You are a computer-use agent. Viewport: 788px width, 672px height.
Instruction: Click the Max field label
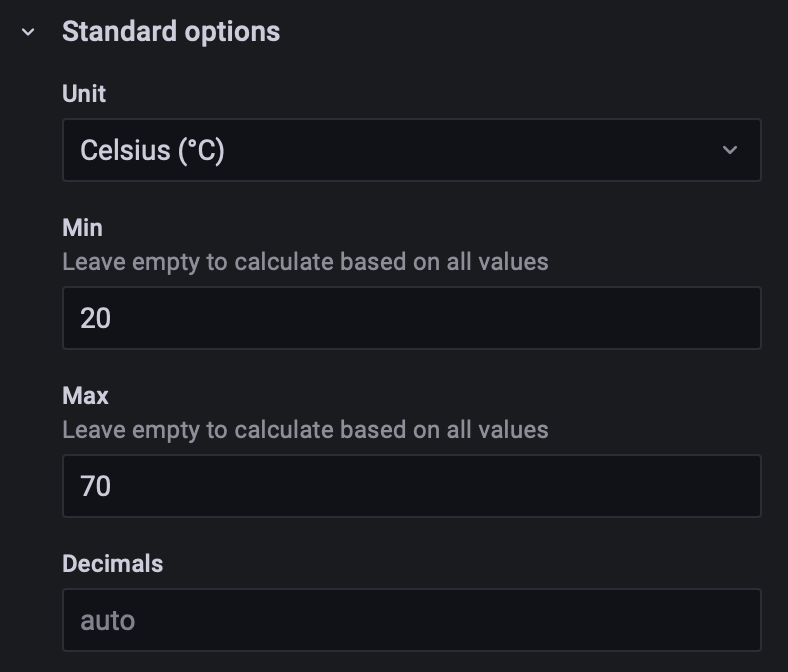85,395
